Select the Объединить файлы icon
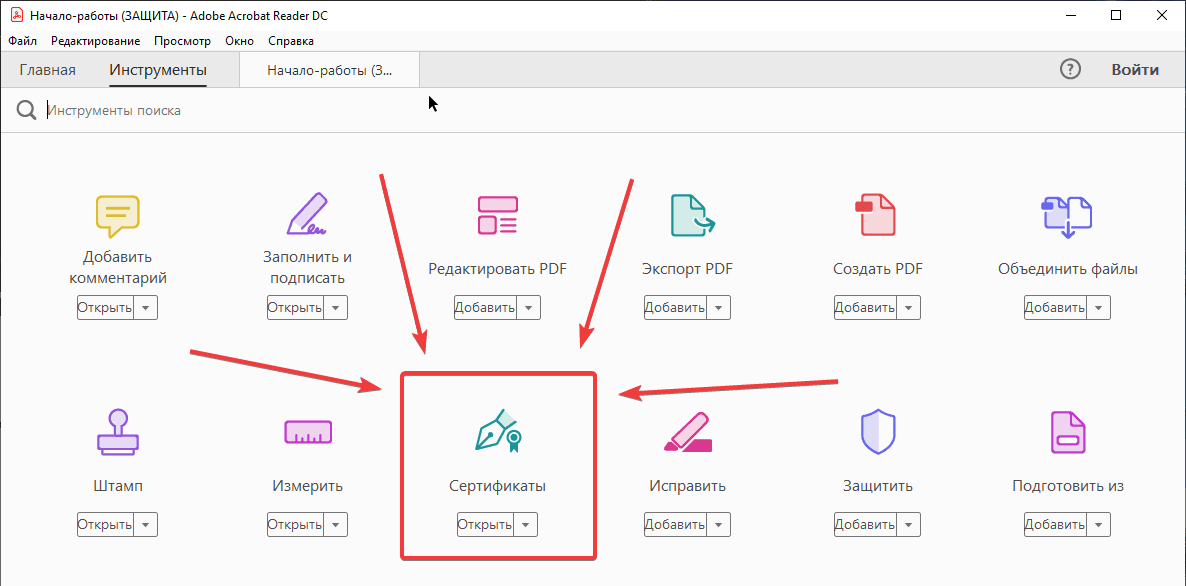1186x586 pixels. click(x=1067, y=215)
